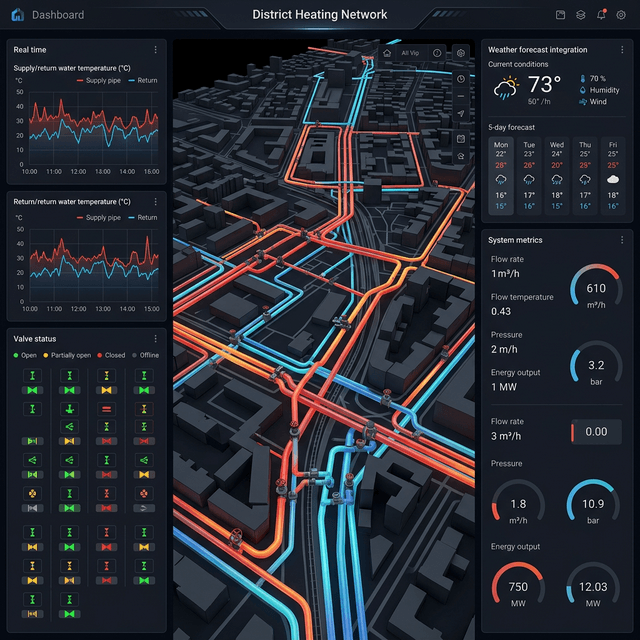Image resolution: width=640 pixels, height=640 pixels.
Task: Select the Mon forecast card
Action: (x=501, y=176)
